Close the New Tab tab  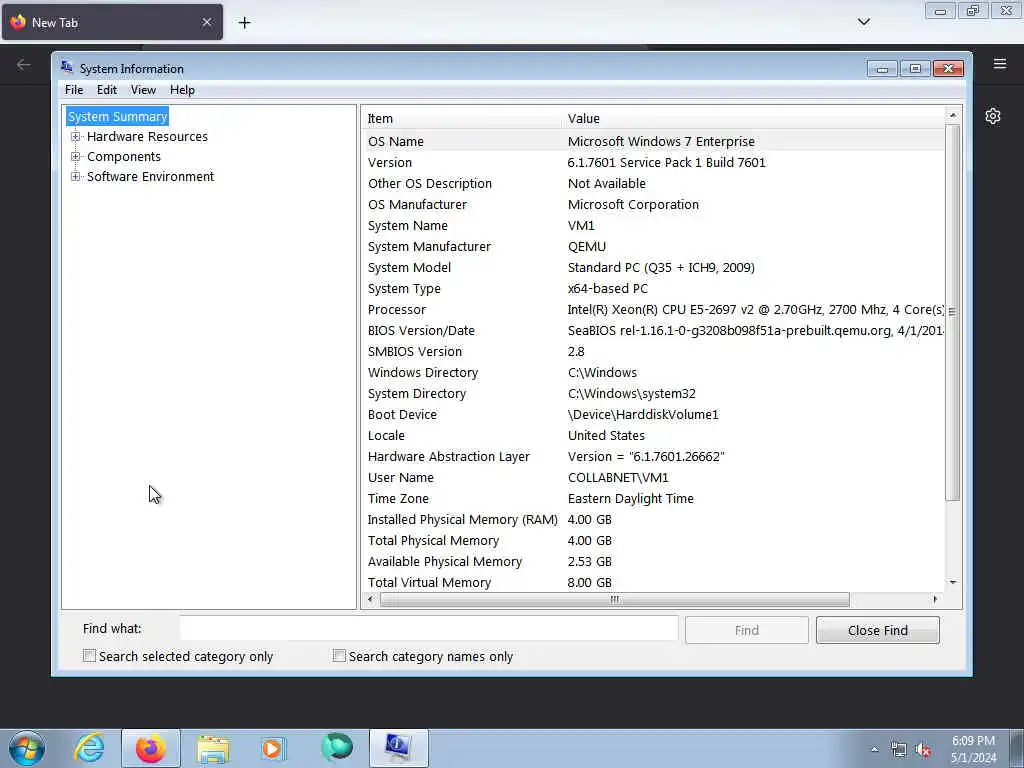[206, 22]
